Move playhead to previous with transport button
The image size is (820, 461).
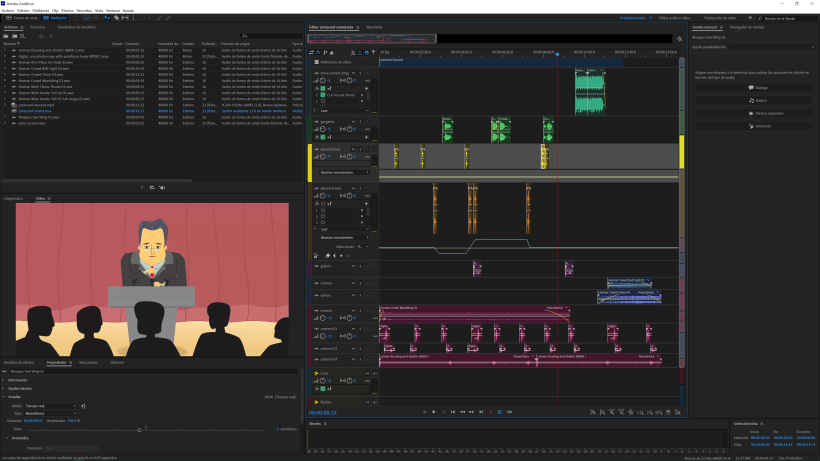(453, 412)
